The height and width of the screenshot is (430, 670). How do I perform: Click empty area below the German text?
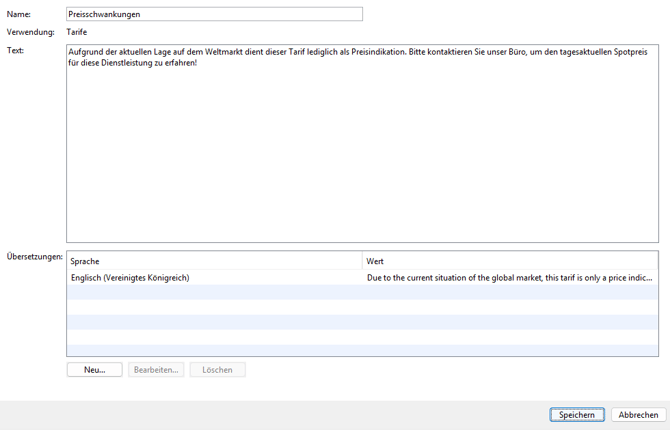[362, 160]
